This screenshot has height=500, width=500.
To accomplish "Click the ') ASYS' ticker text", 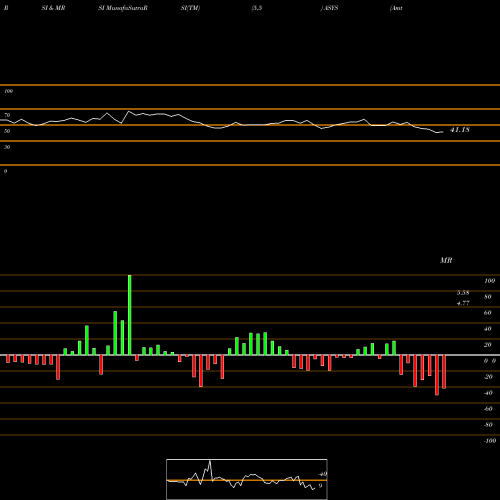I will point(330,8).
